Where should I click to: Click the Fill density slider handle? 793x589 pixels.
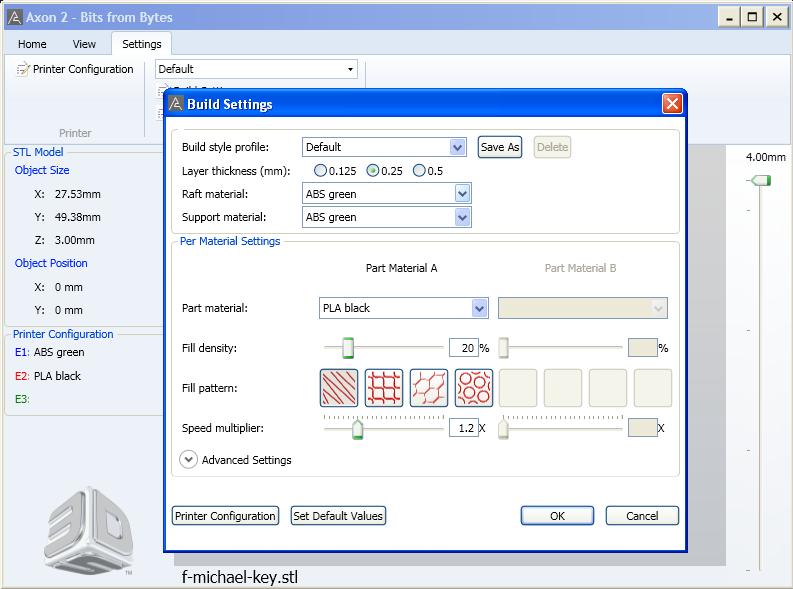(348, 348)
